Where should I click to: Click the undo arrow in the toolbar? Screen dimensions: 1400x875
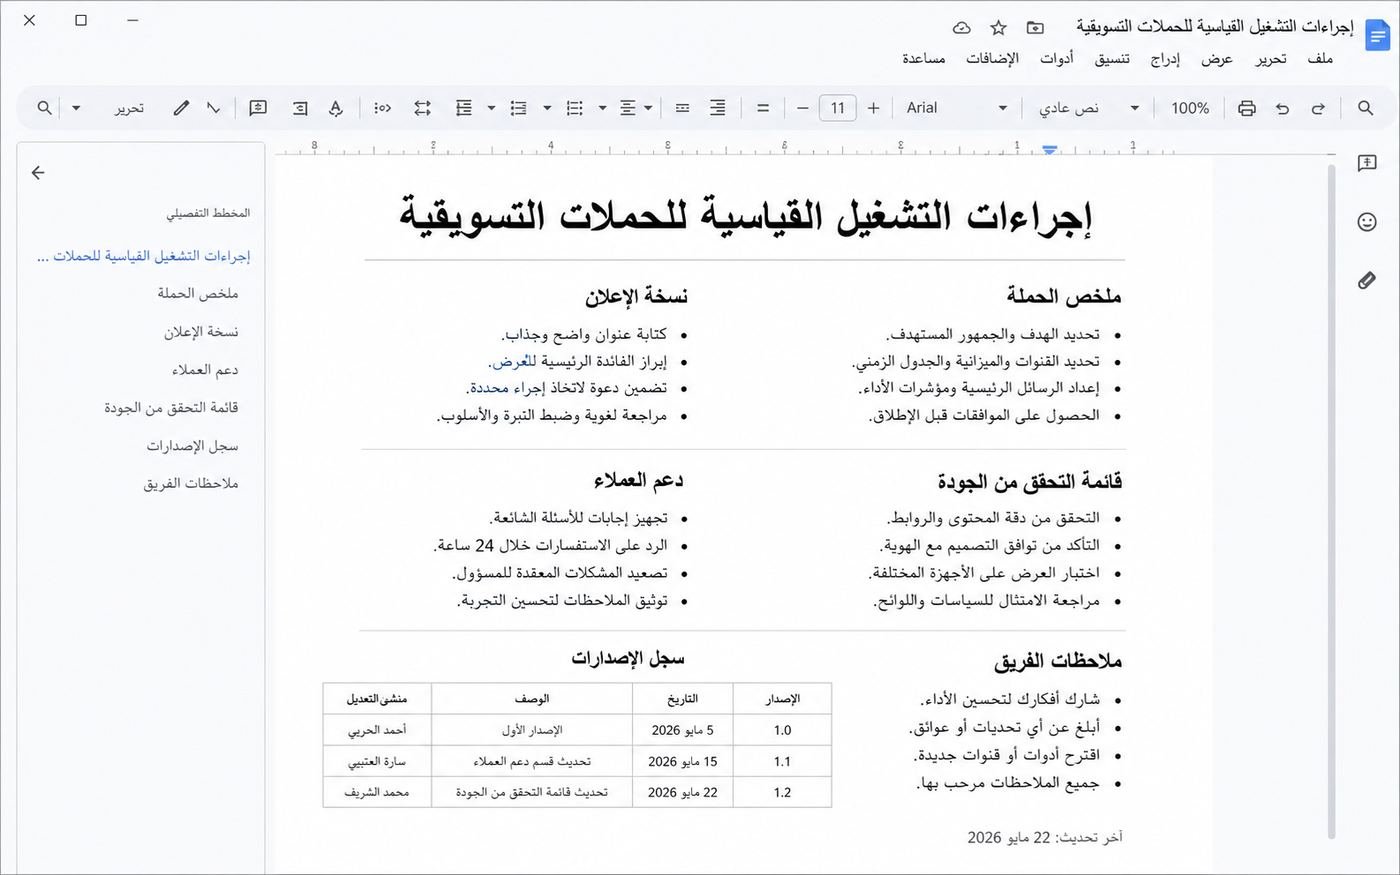tap(1282, 108)
